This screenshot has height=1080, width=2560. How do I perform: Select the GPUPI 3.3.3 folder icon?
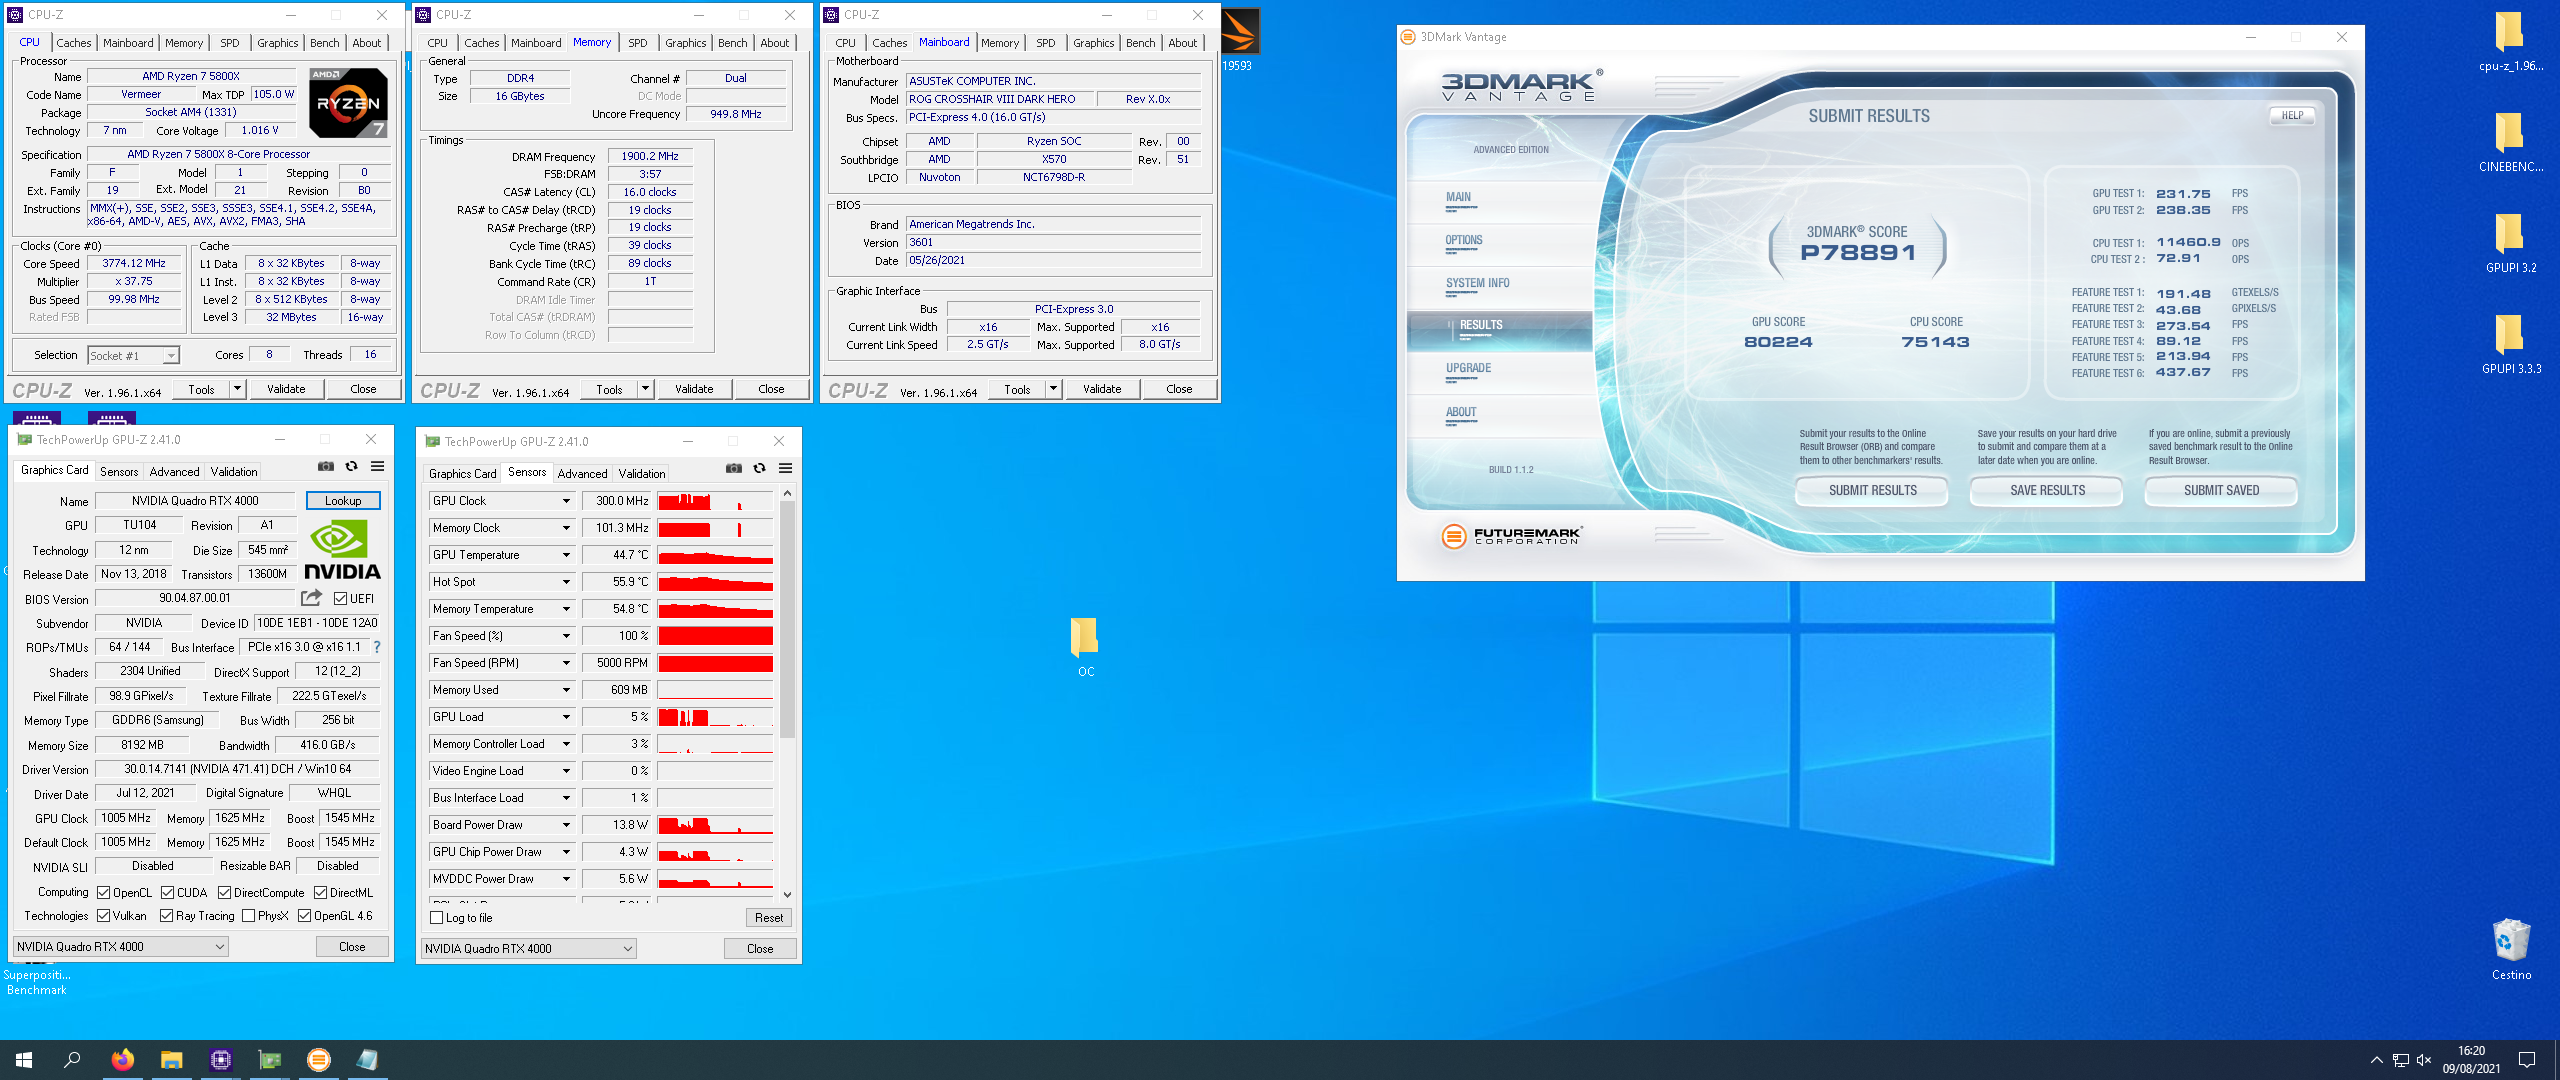2511,345
